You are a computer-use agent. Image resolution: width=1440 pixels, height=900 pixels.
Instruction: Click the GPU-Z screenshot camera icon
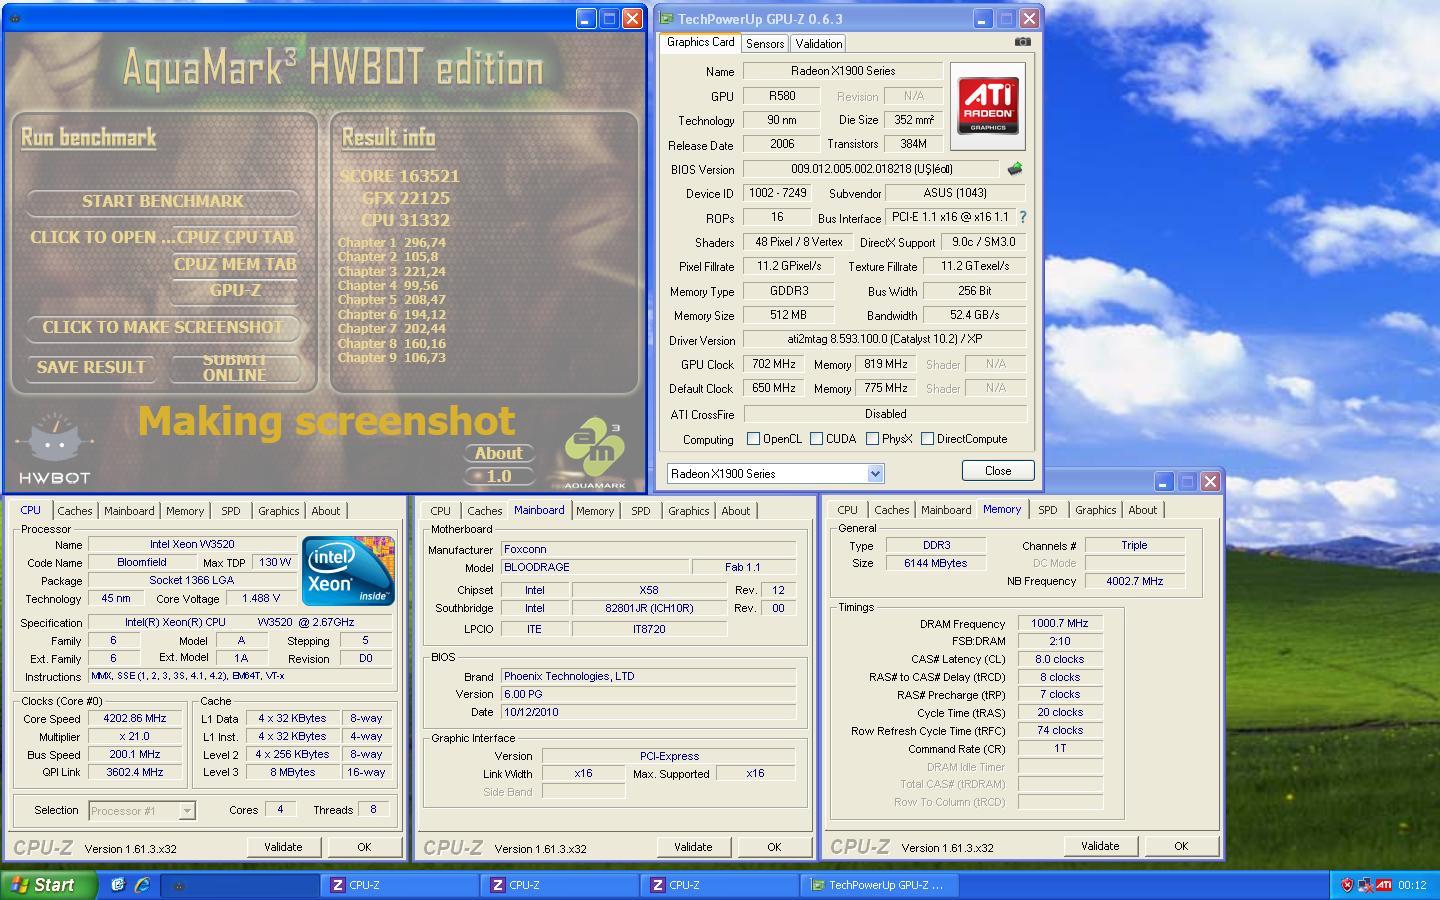click(1022, 42)
